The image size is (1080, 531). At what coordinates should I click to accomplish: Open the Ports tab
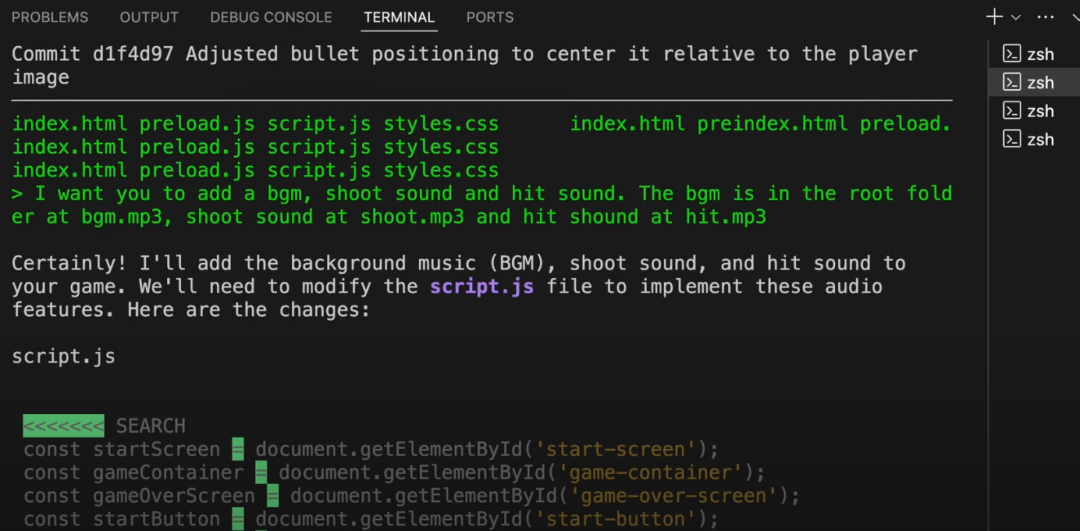pyautogui.click(x=490, y=17)
